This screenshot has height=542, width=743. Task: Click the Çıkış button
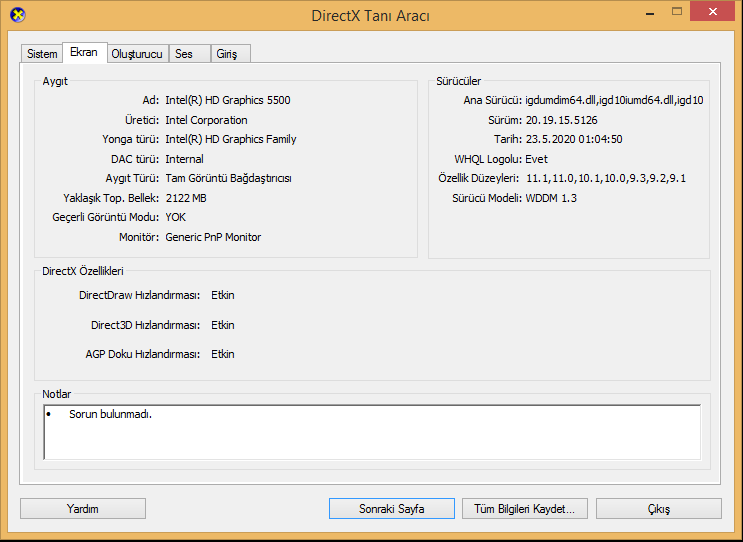659,509
